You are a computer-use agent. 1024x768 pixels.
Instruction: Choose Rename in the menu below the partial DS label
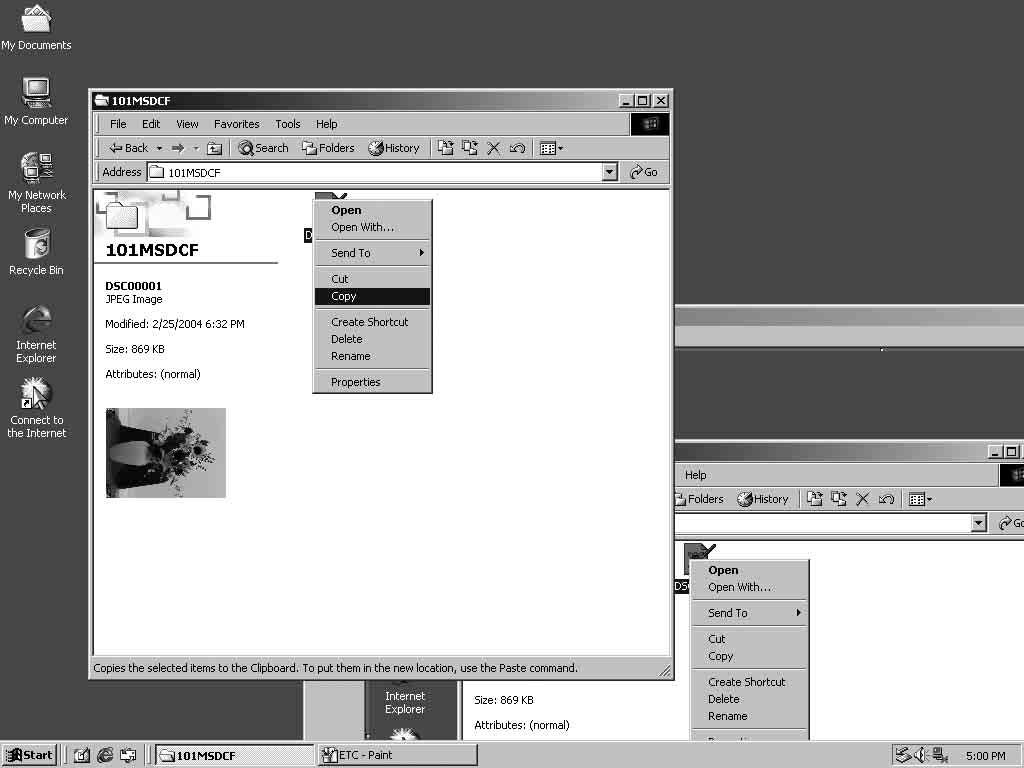750,716
